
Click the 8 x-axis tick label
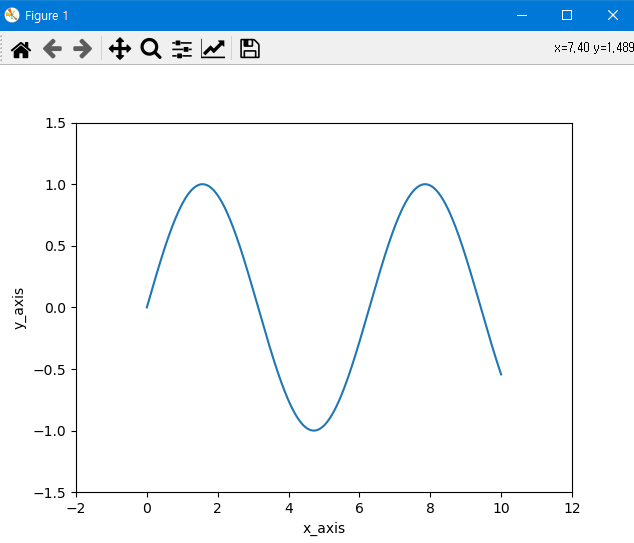click(x=430, y=508)
